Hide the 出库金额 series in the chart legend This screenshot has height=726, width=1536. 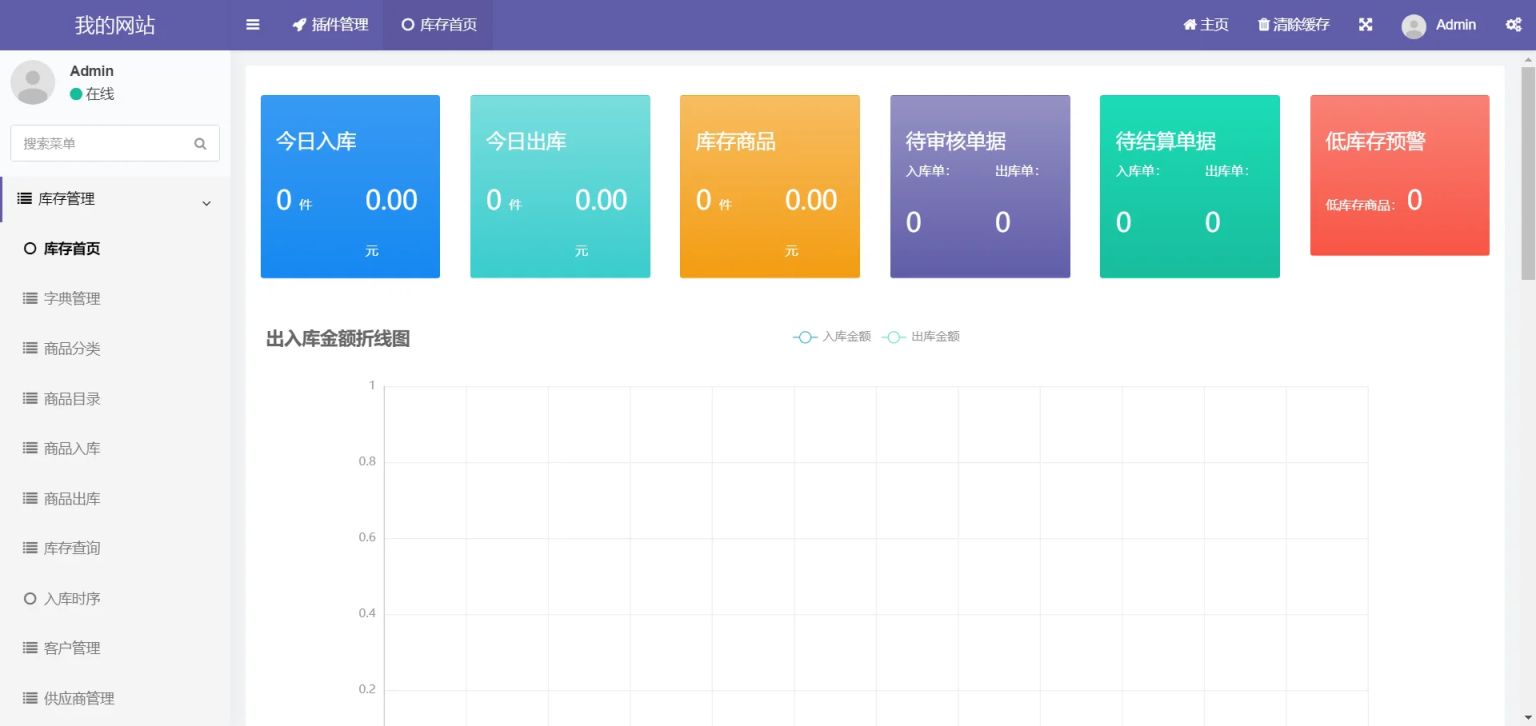tap(921, 337)
